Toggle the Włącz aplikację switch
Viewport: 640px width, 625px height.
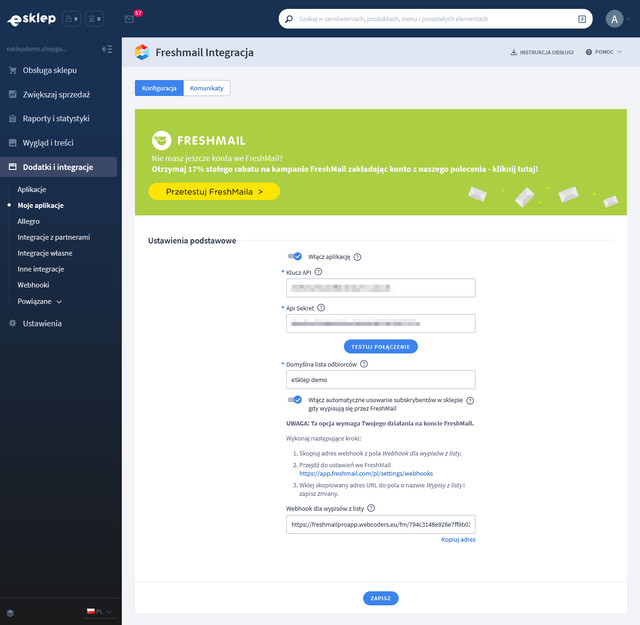[295, 256]
